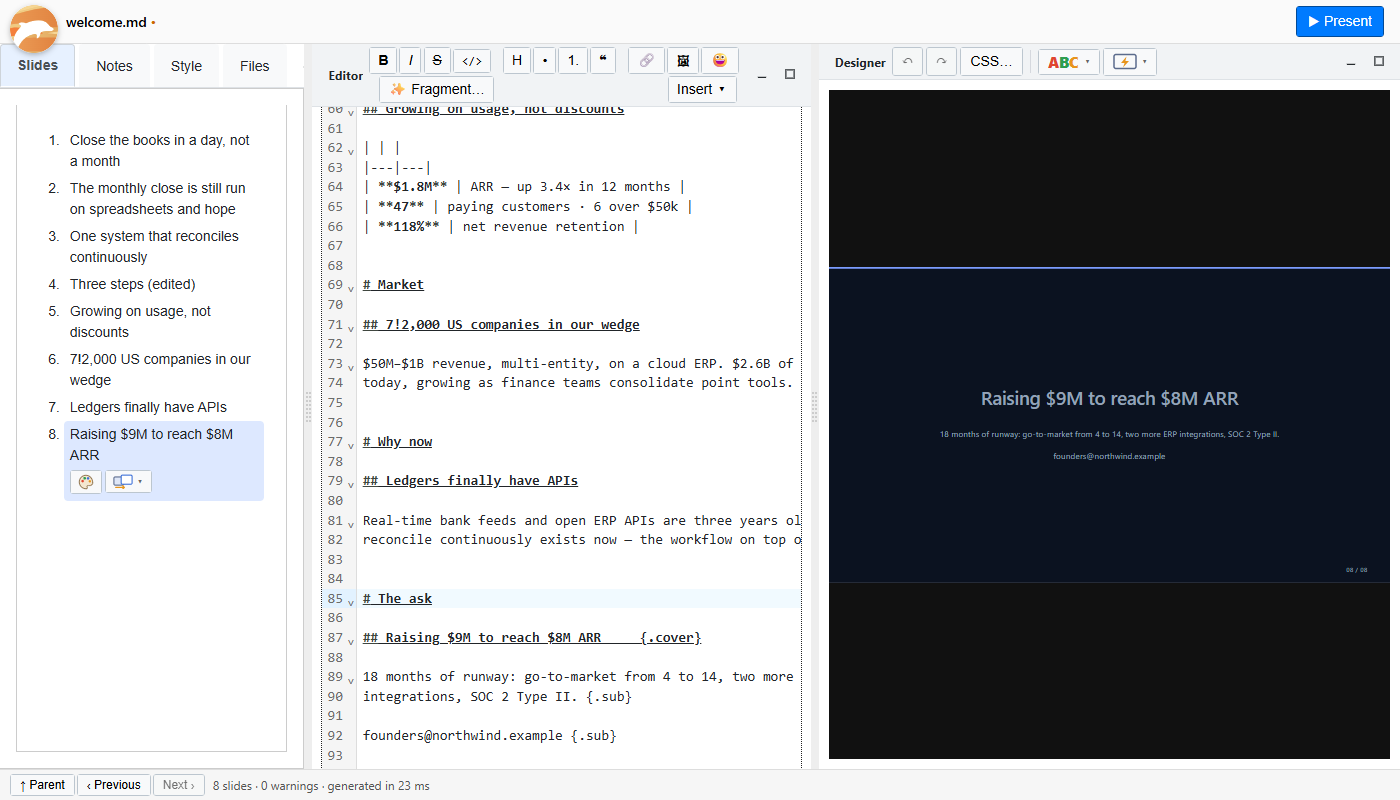Click the Parent navigation button
The width and height of the screenshot is (1400, 800).
(x=42, y=785)
